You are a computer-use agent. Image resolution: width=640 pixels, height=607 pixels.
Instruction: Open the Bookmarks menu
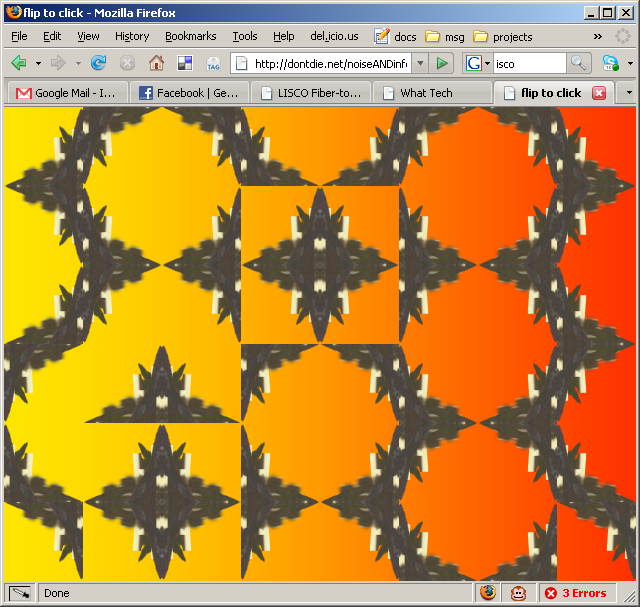[191, 36]
